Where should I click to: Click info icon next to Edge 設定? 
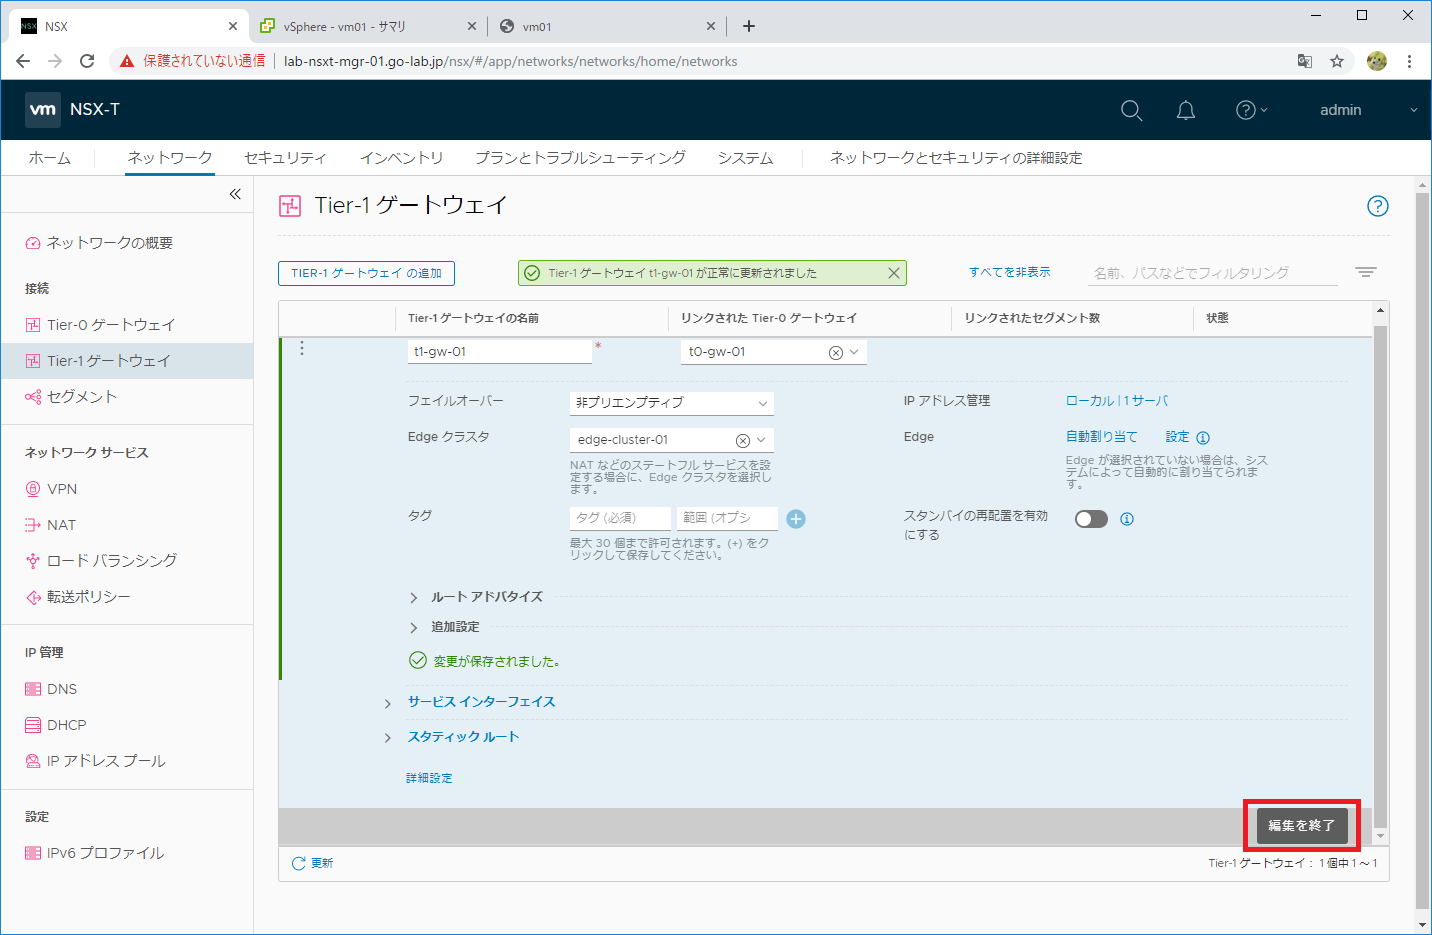(1203, 438)
